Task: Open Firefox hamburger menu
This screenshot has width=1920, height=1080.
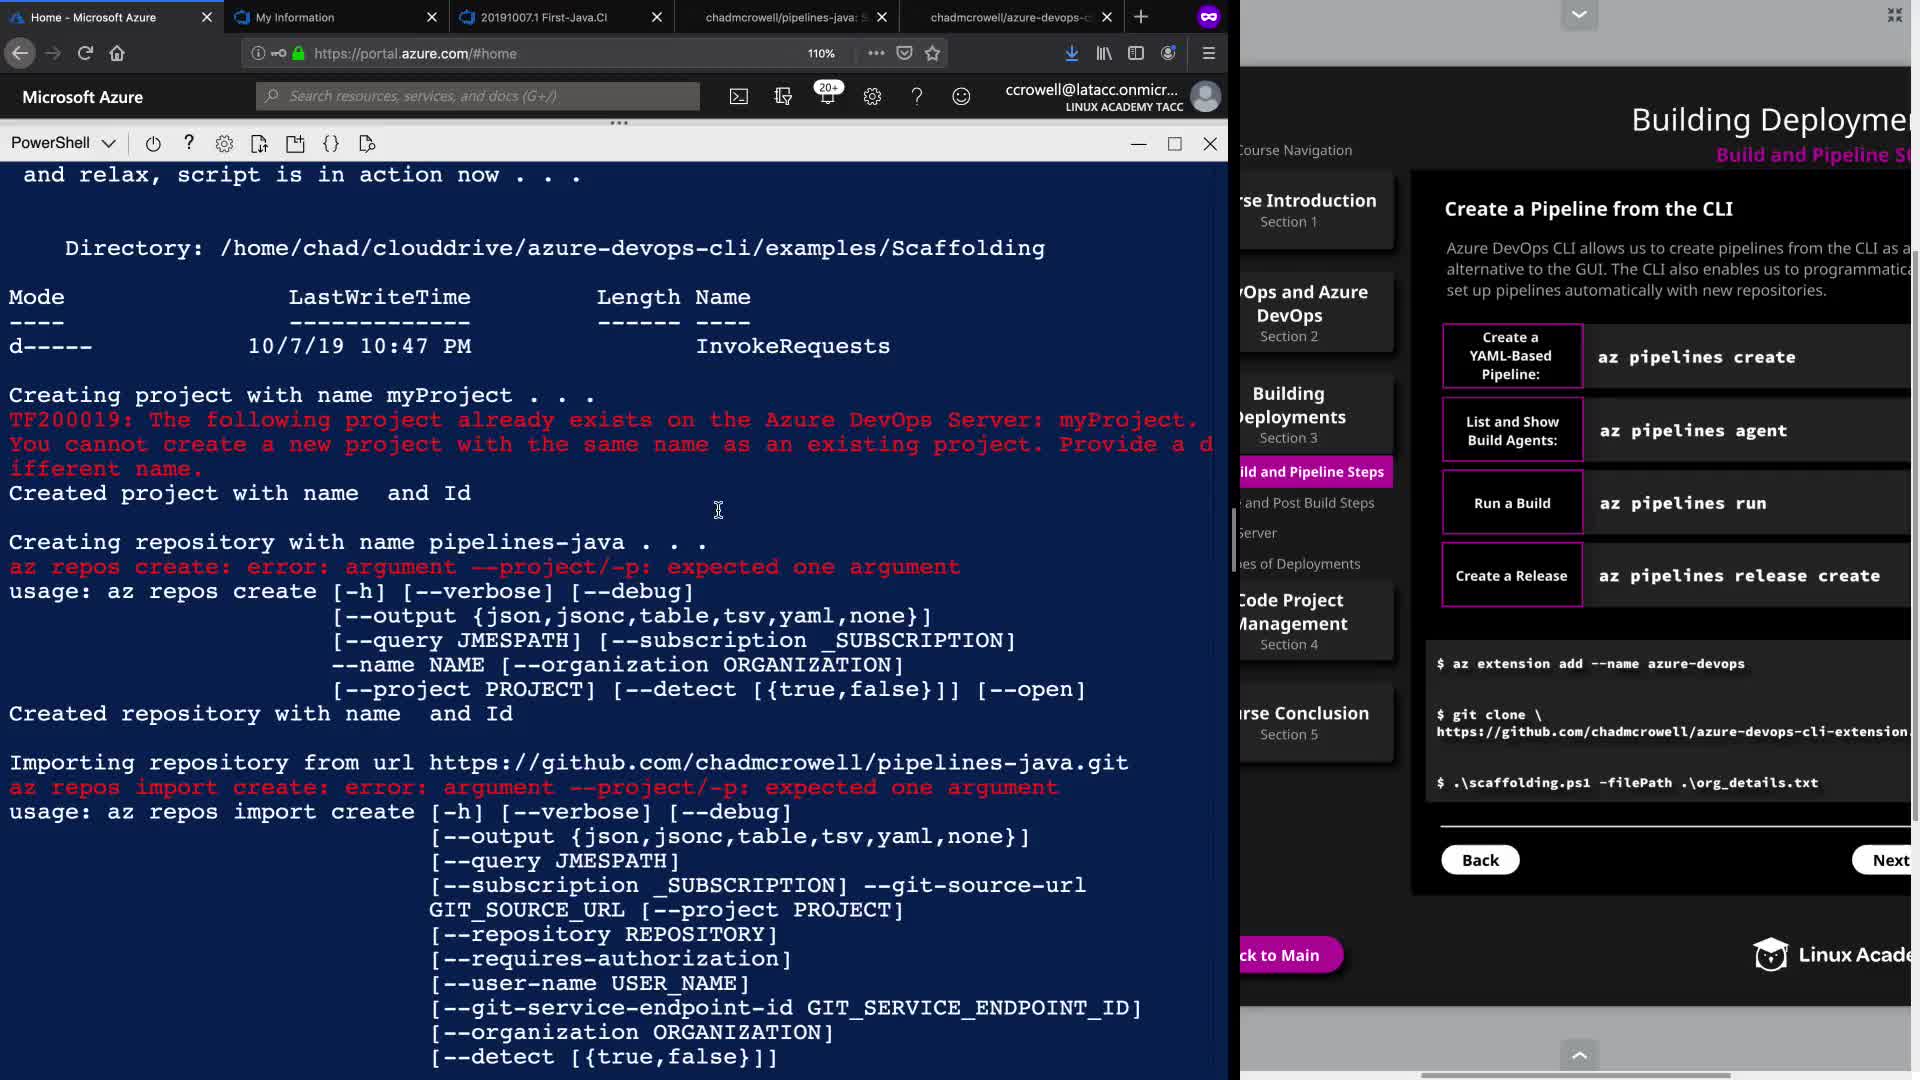Action: click(1208, 53)
